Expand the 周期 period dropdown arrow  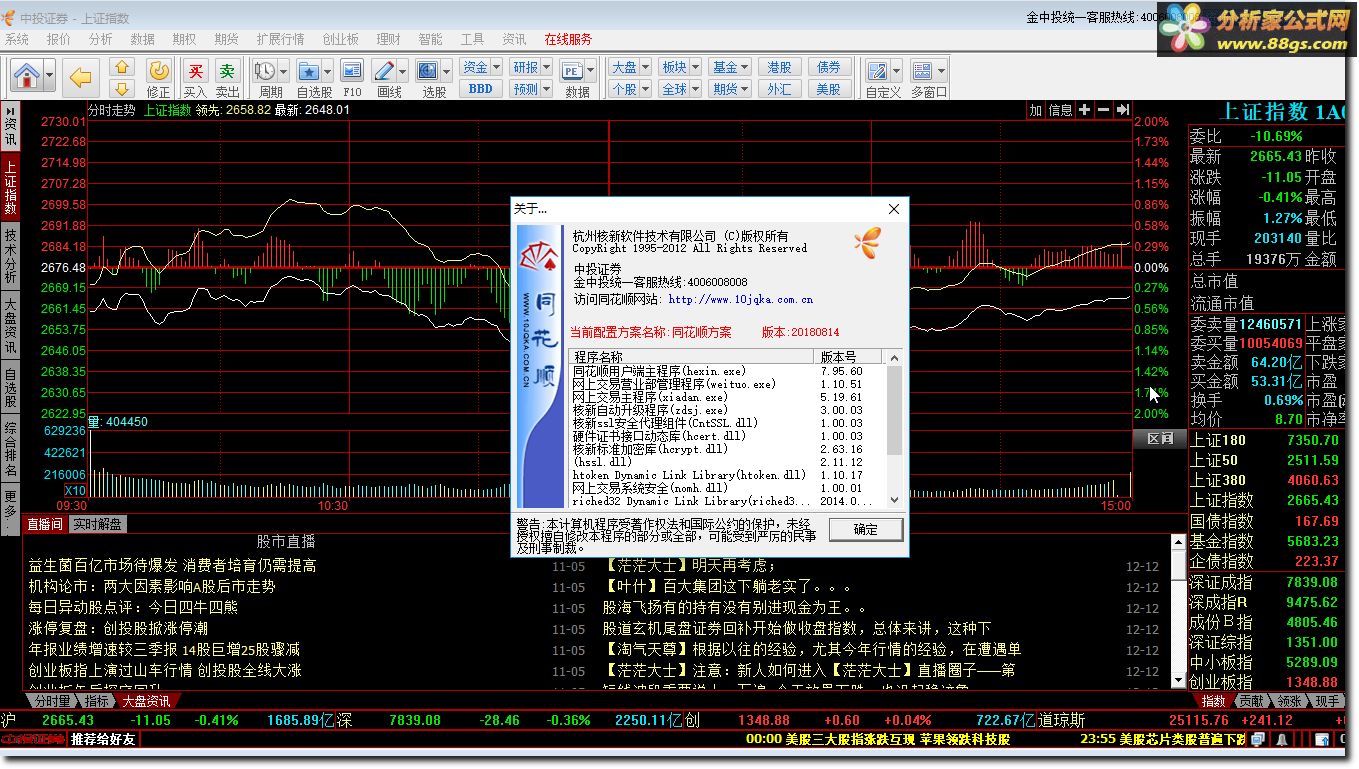284,72
